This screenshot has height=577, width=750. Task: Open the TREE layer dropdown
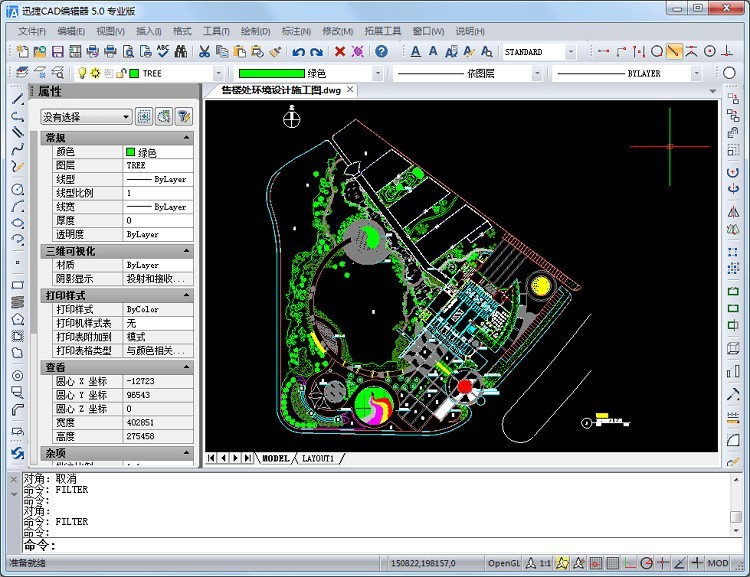(x=218, y=74)
